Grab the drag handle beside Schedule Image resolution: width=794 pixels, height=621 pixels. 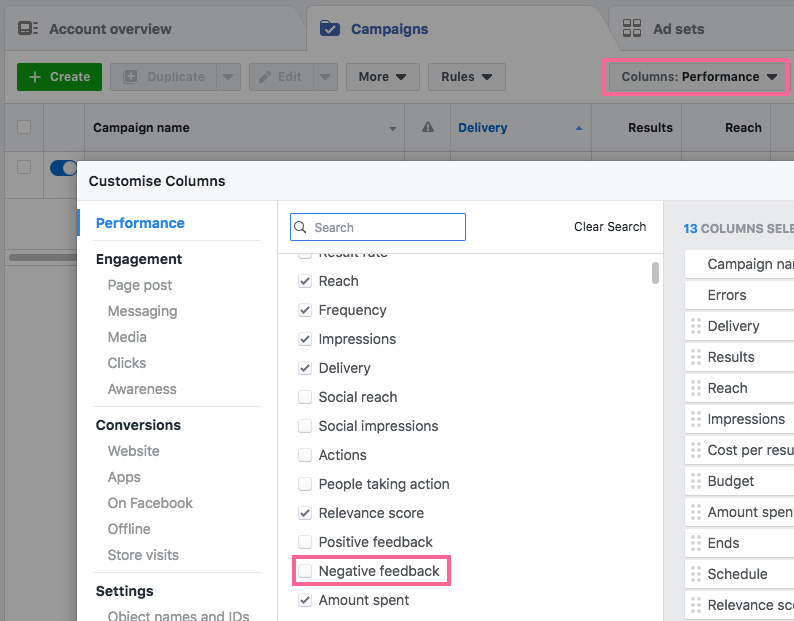coord(696,574)
